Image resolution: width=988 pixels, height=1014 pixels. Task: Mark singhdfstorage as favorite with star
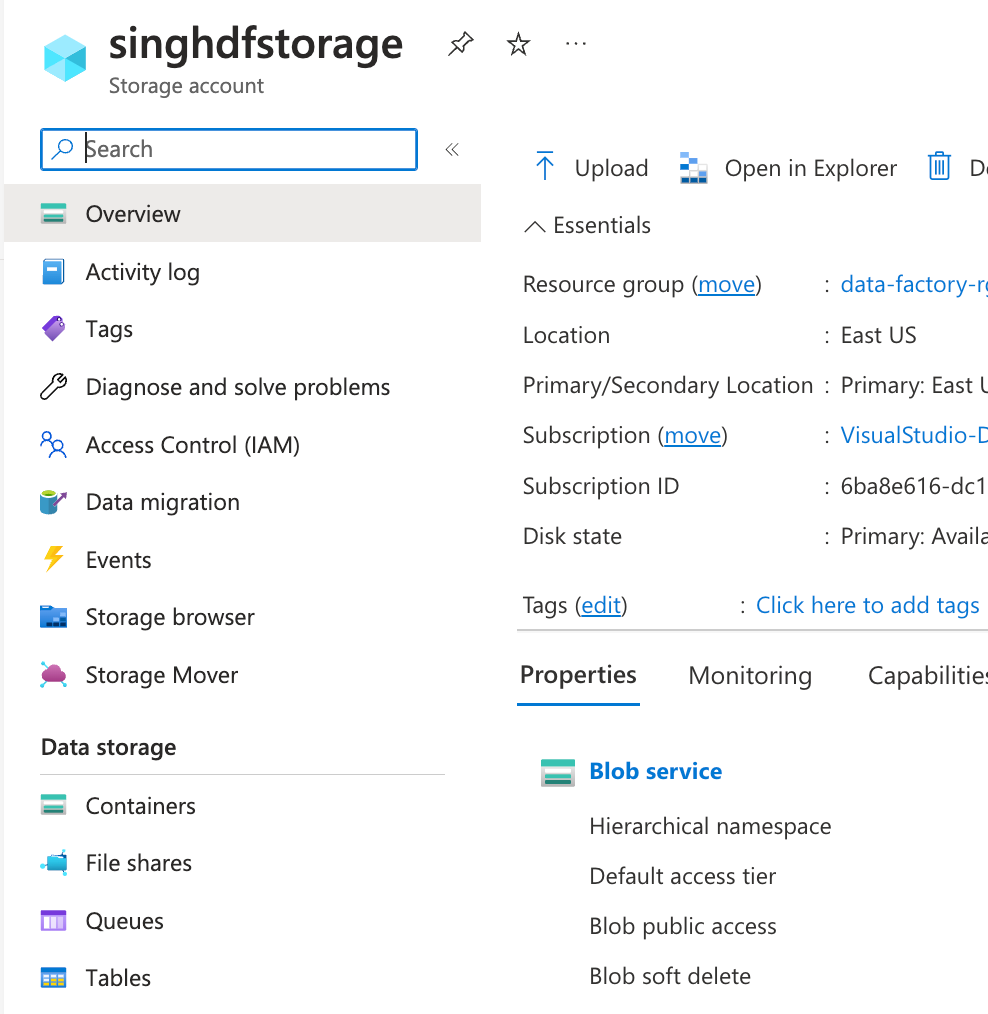click(x=518, y=43)
